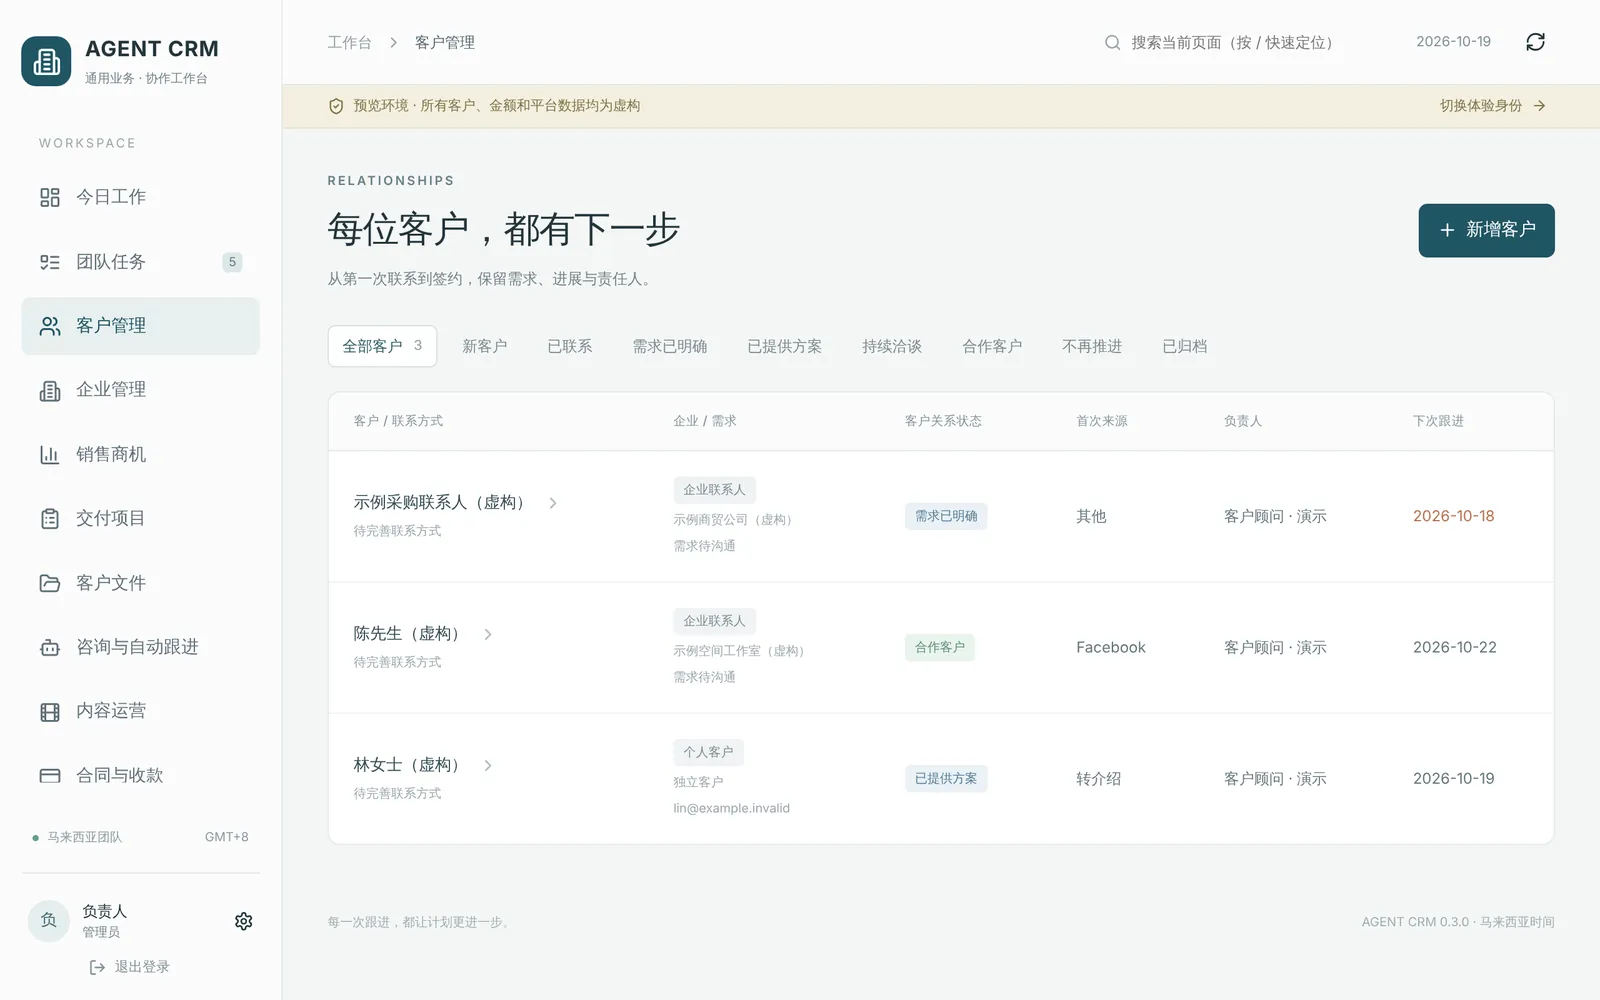1600x1000 pixels.
Task: Click the refresh icon in header
Action: [x=1535, y=42]
